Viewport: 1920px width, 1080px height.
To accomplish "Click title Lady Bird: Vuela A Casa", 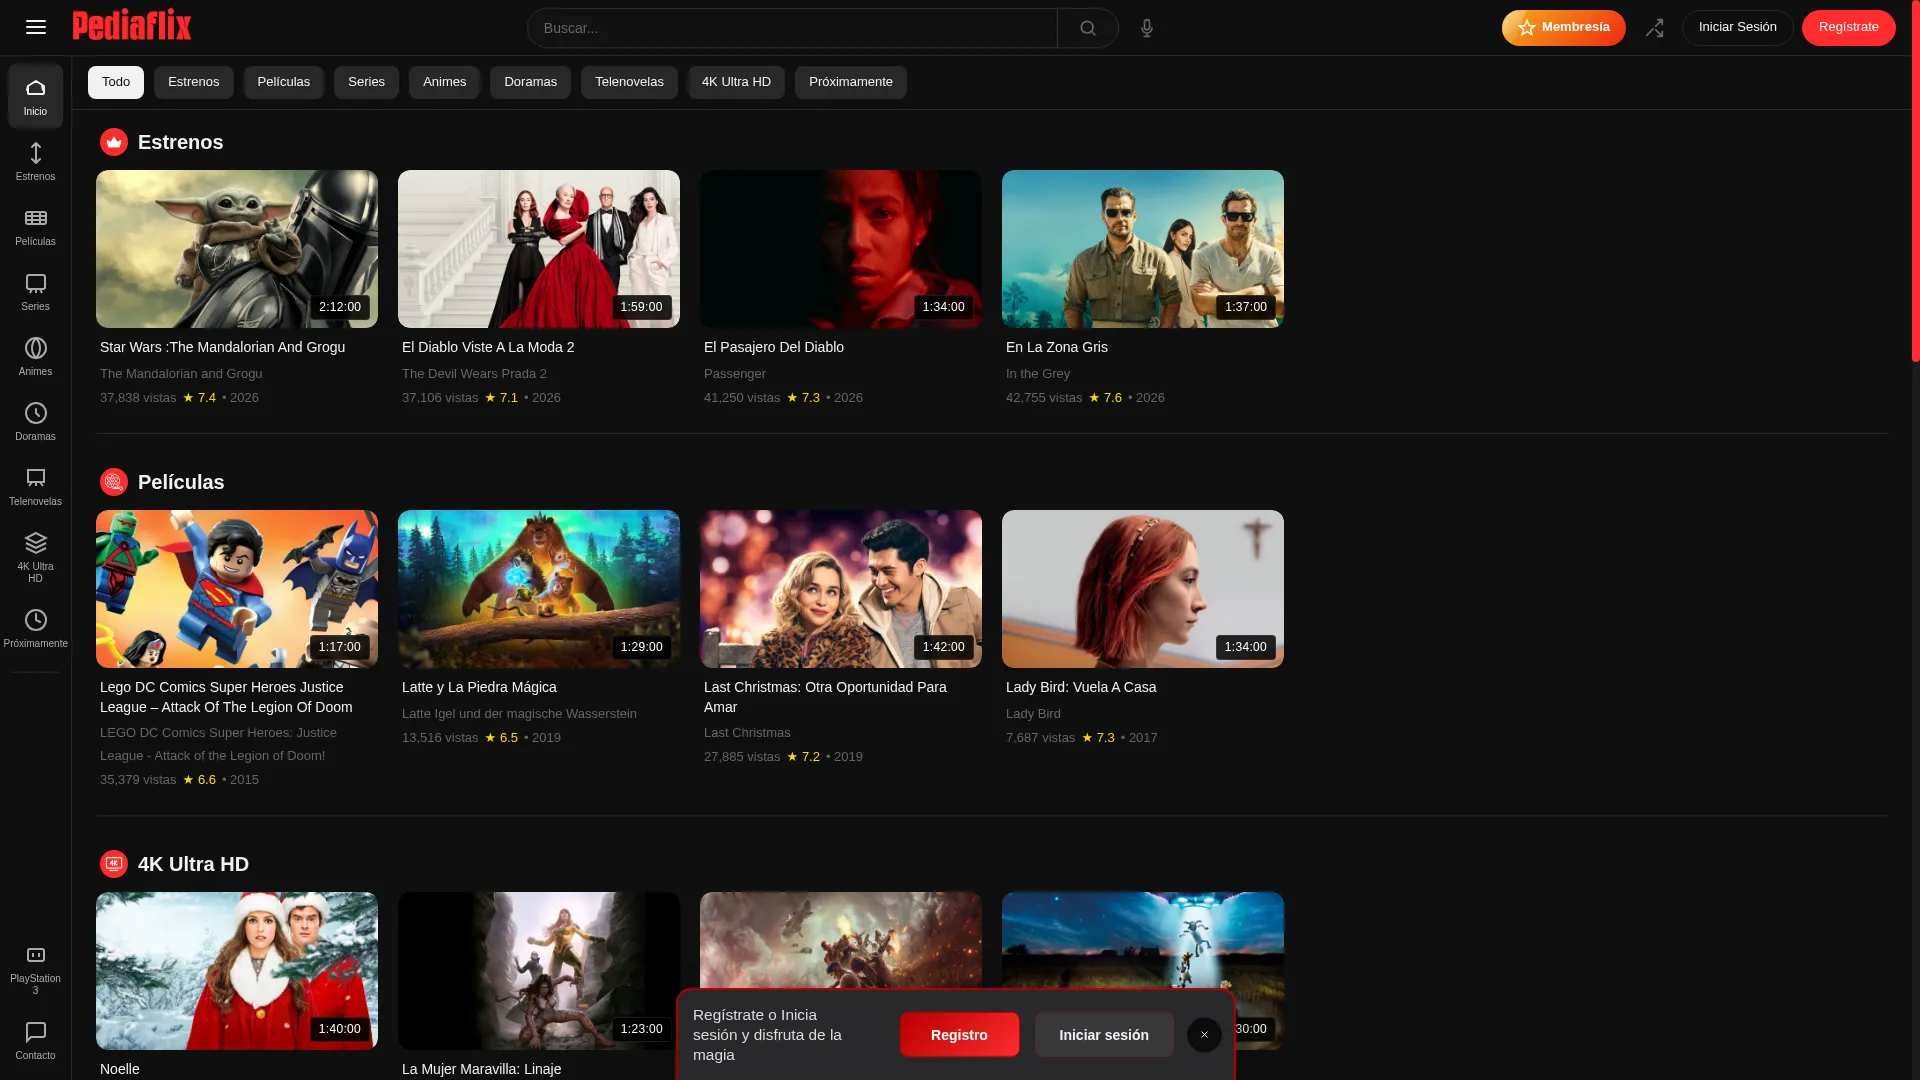I will pos(1081,687).
